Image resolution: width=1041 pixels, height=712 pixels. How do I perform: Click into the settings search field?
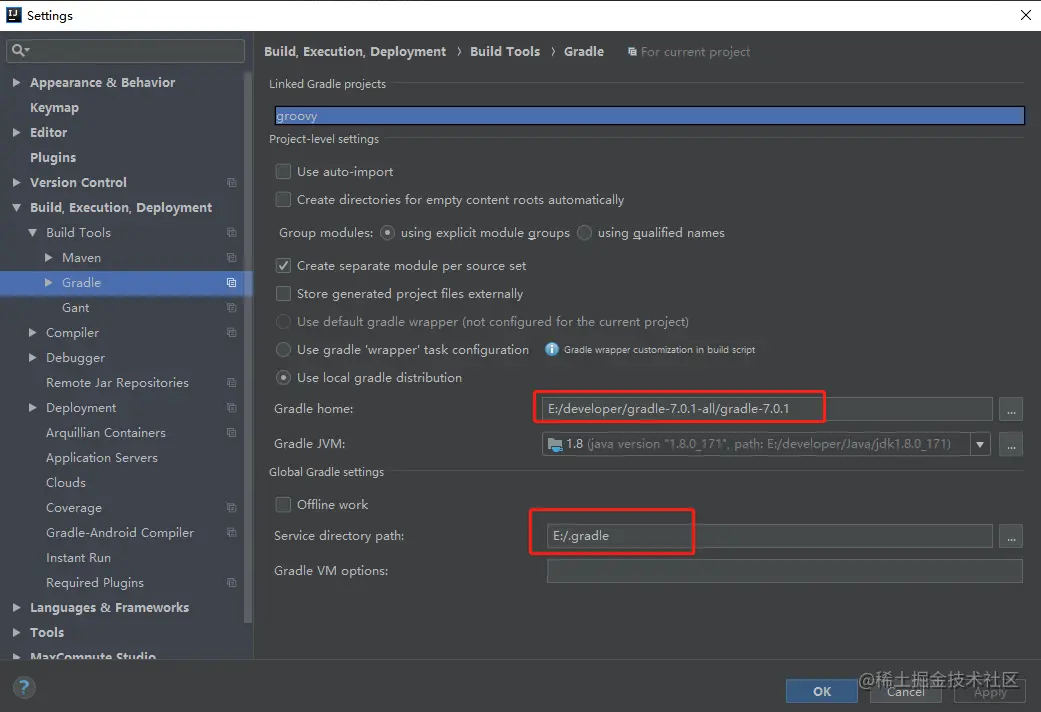125,50
